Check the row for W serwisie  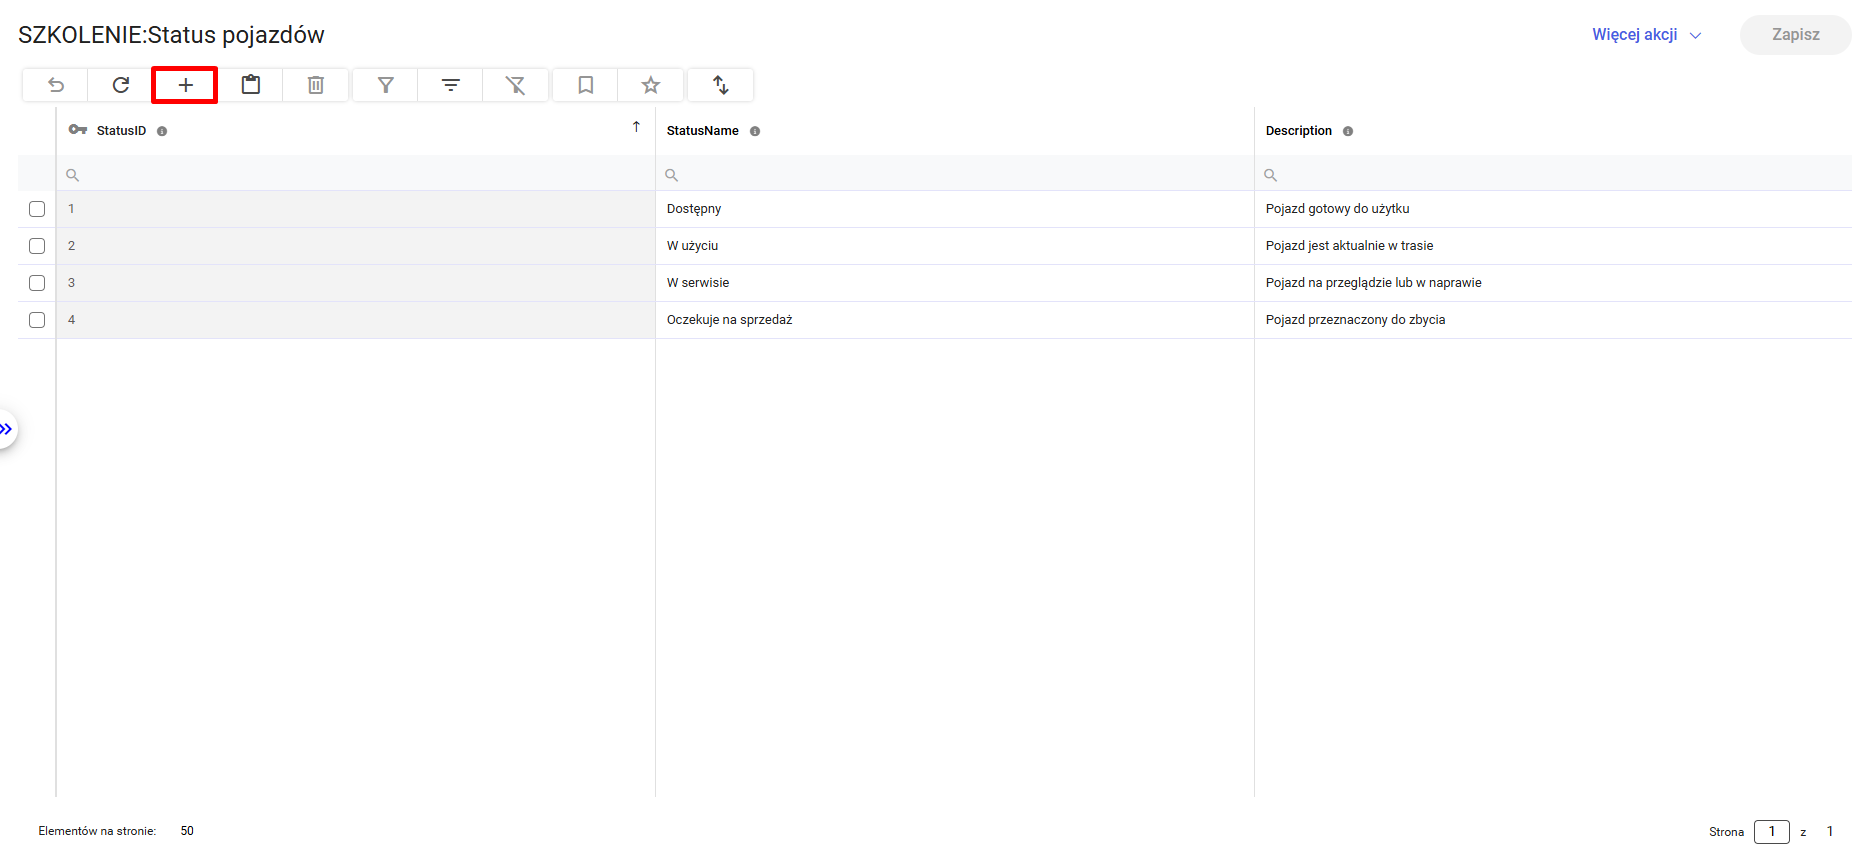37,283
